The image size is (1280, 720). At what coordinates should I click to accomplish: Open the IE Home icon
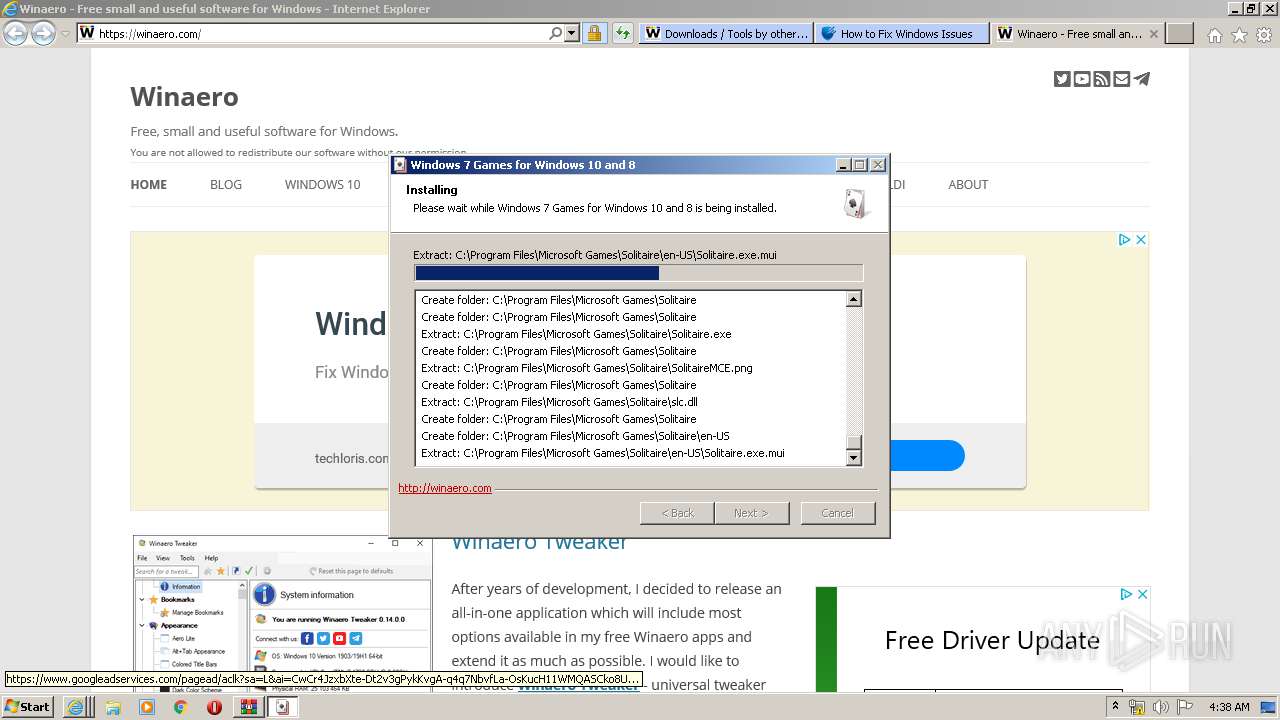click(1214, 35)
